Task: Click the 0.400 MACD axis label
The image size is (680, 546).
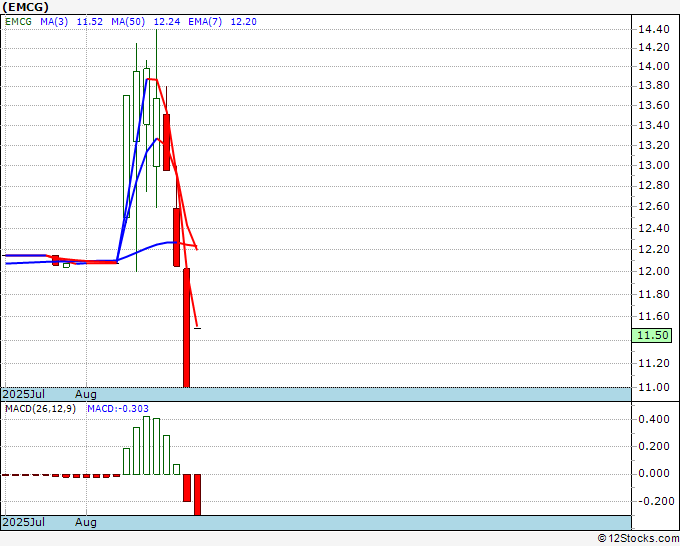Action: coord(654,419)
